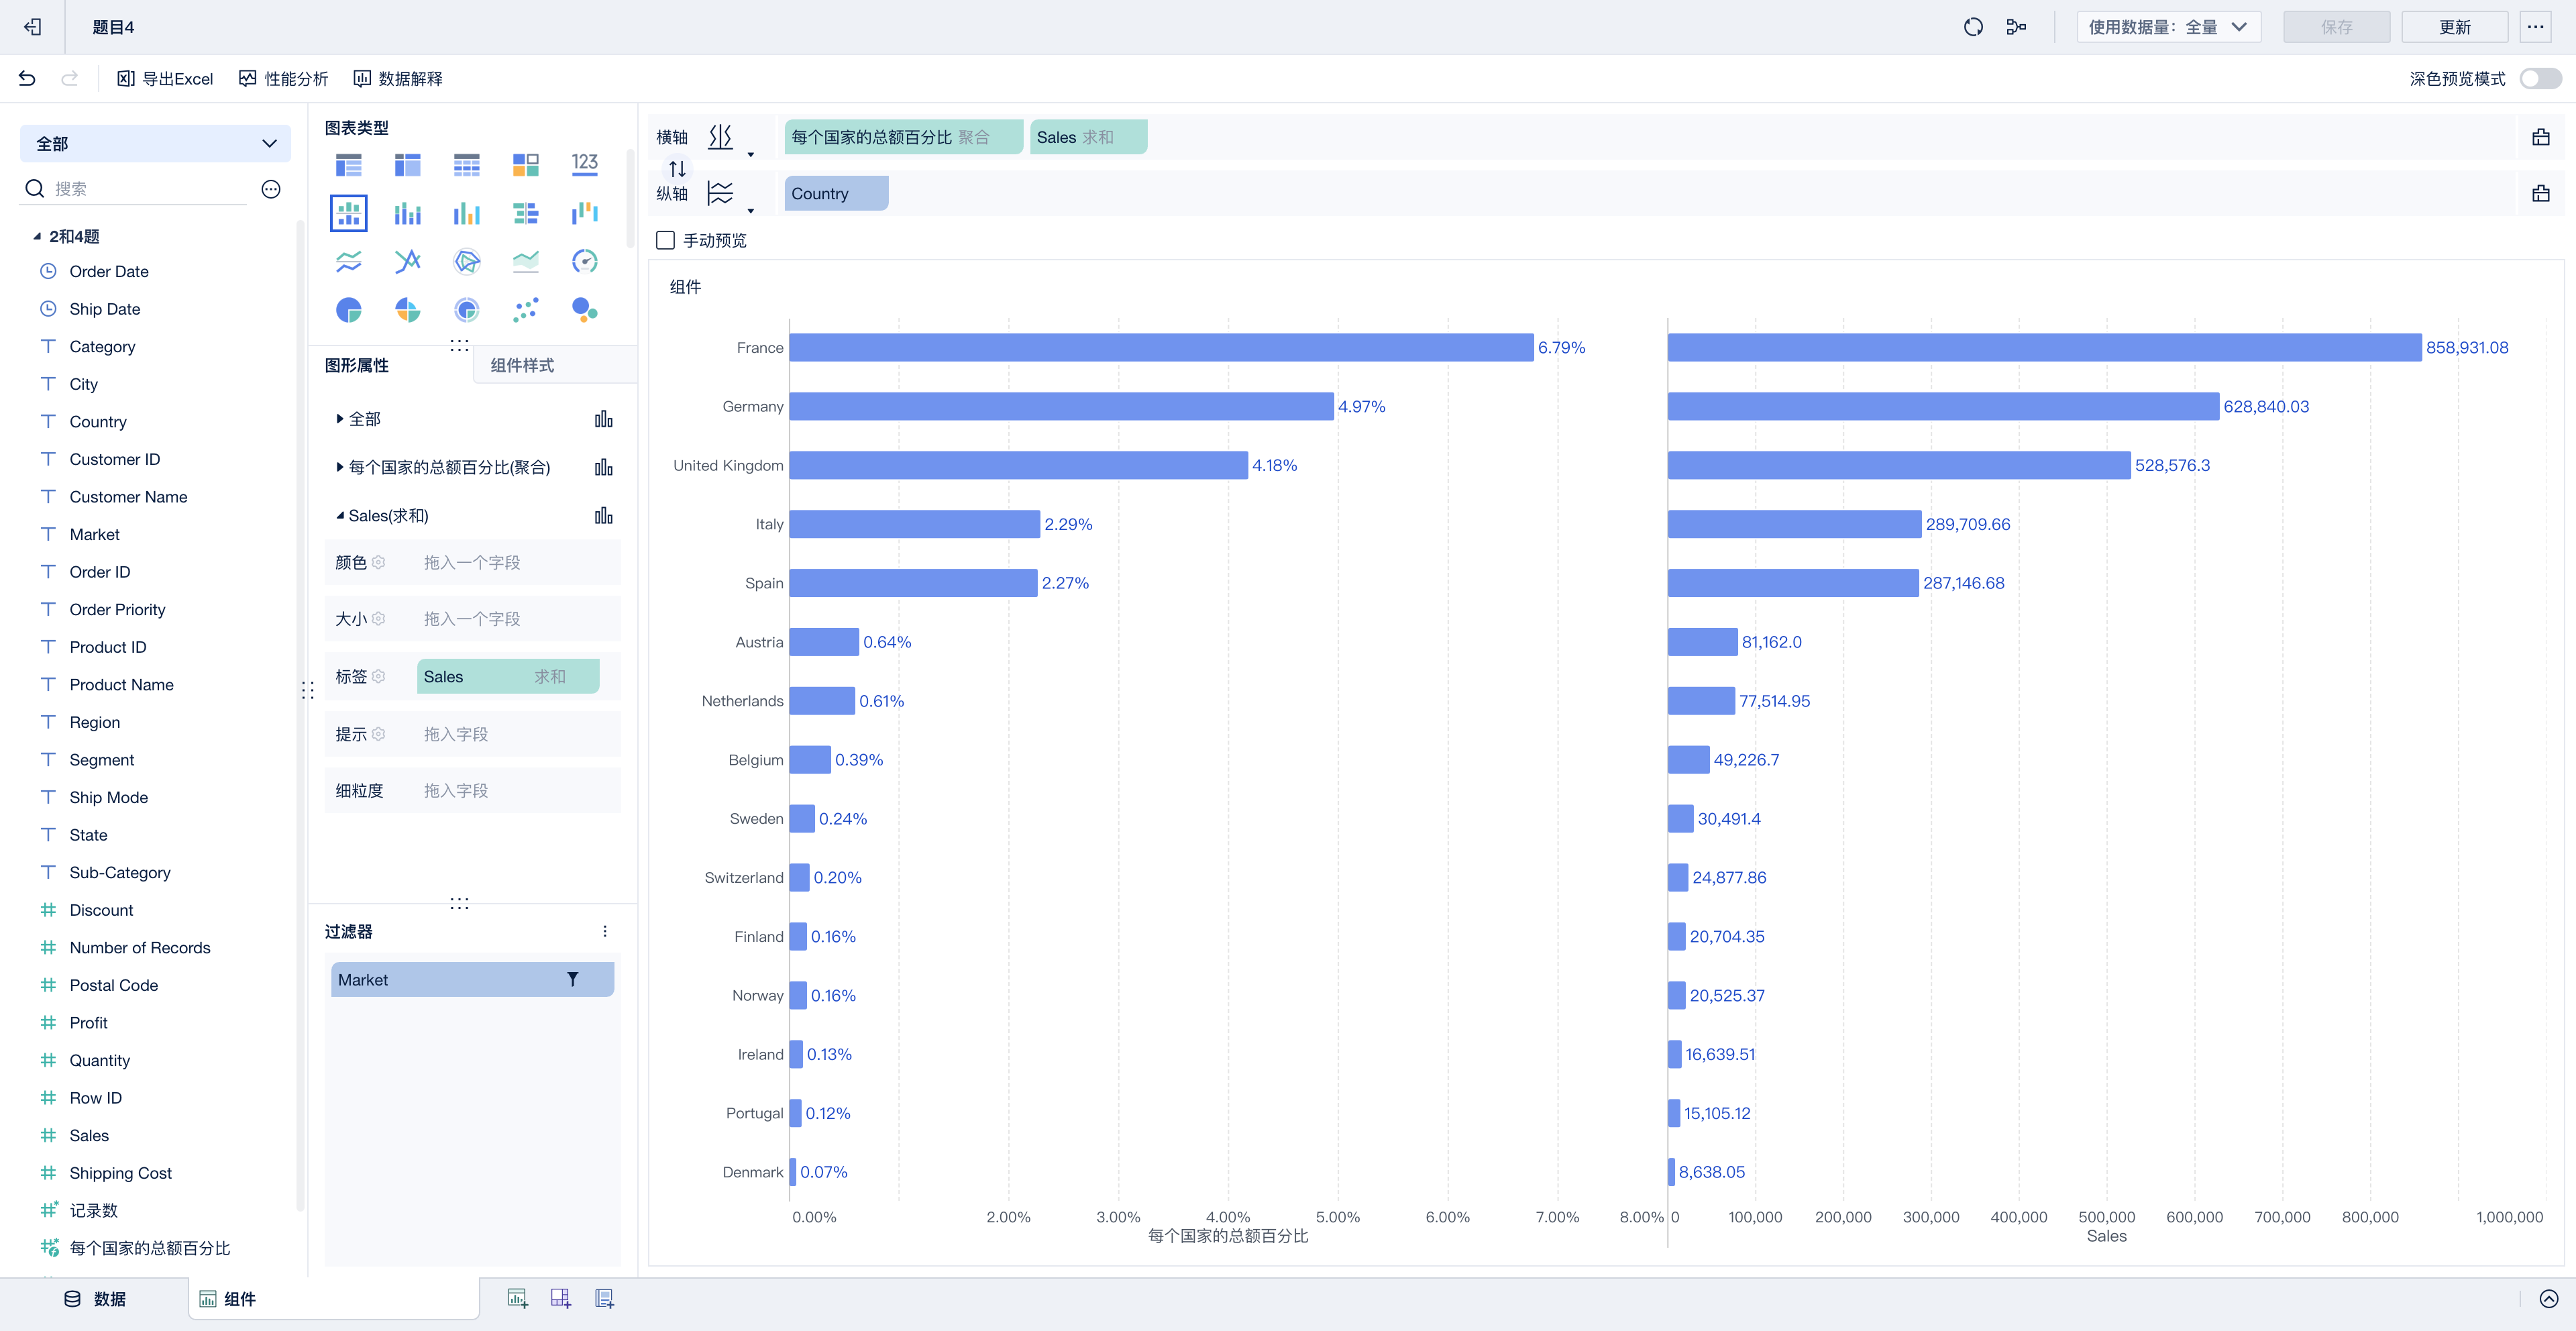Click the swap axes arrows icon
This screenshot has height=1331, width=2576.
[x=677, y=168]
